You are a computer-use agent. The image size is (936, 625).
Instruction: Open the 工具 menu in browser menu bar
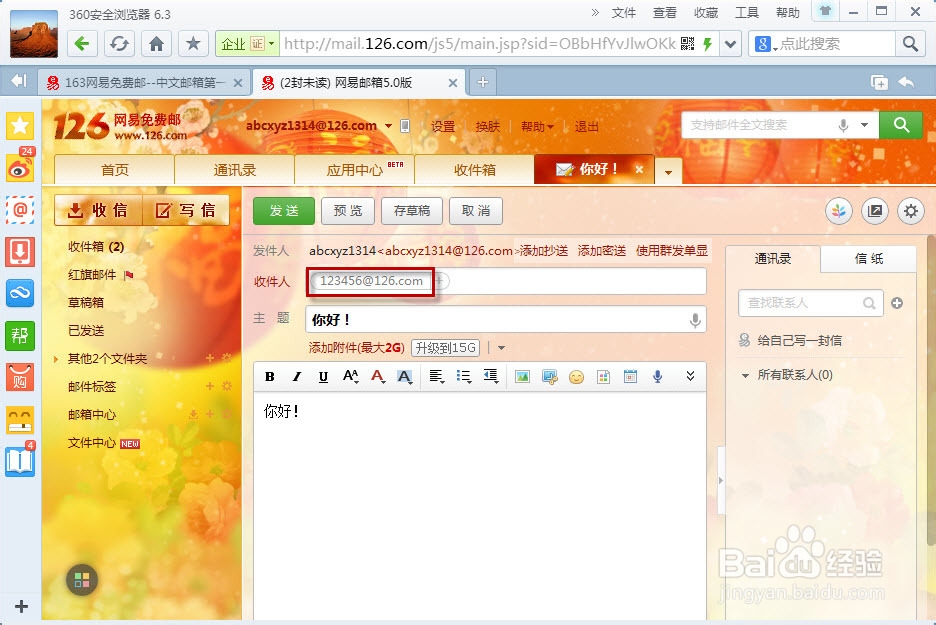point(744,12)
